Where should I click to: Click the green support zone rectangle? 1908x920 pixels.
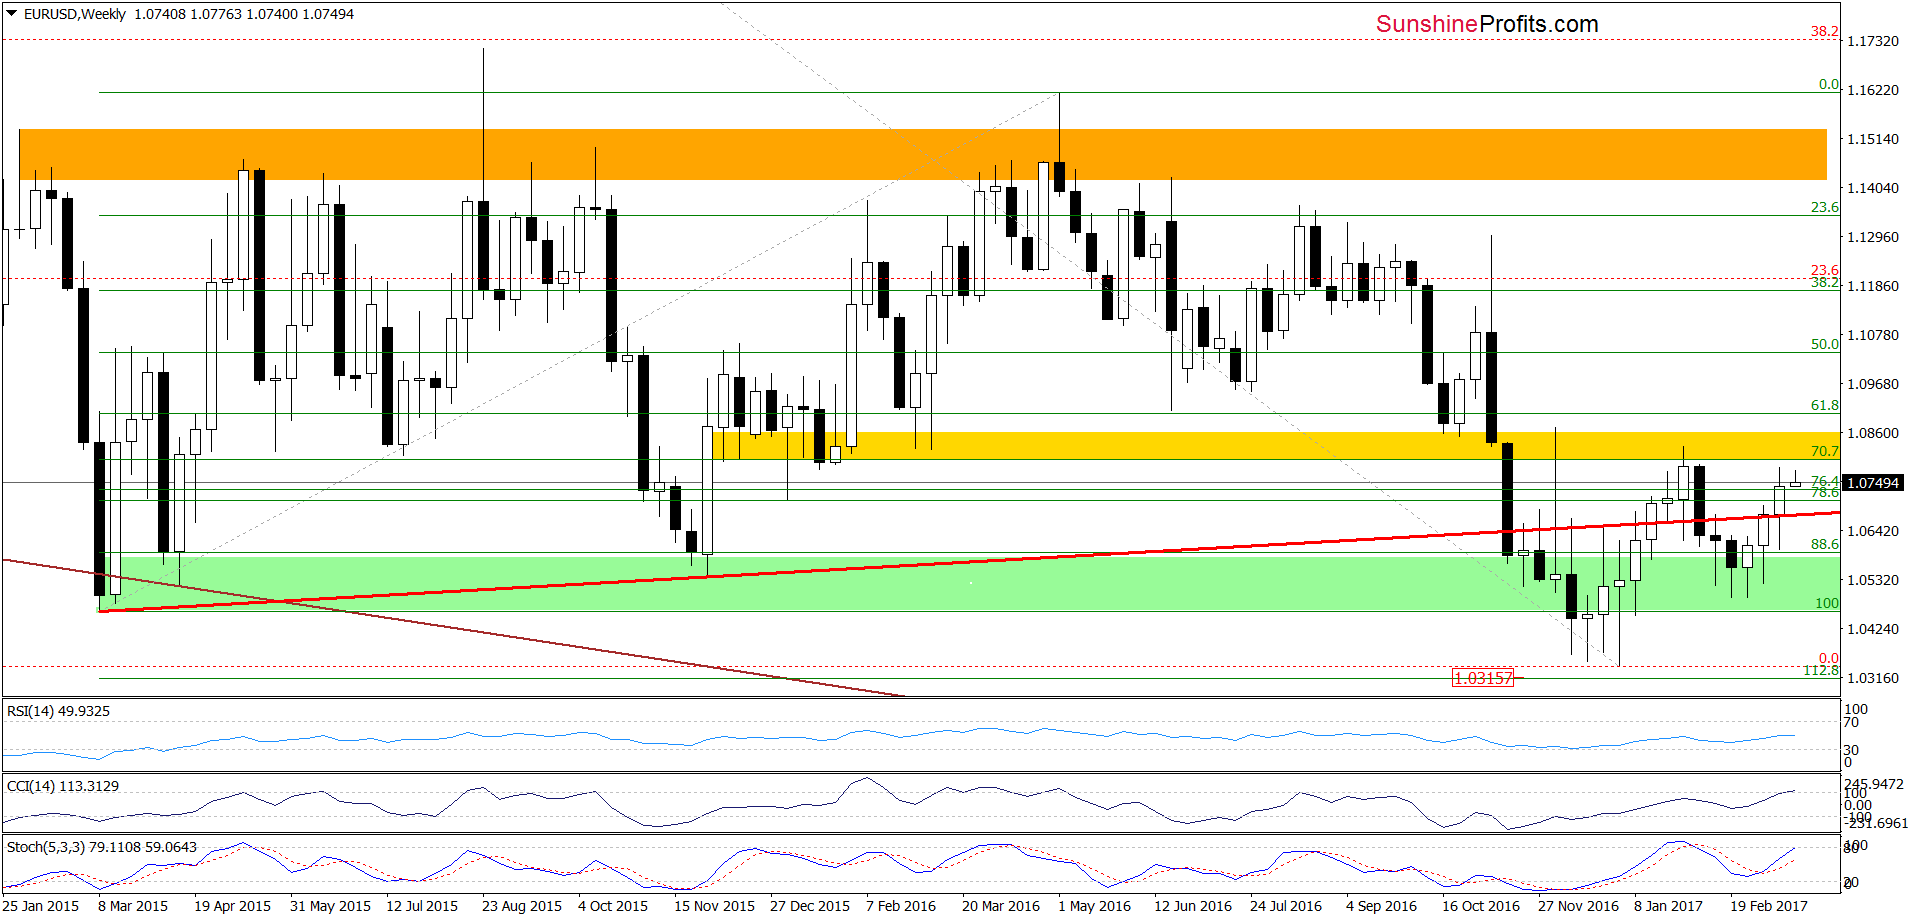(x=968, y=583)
